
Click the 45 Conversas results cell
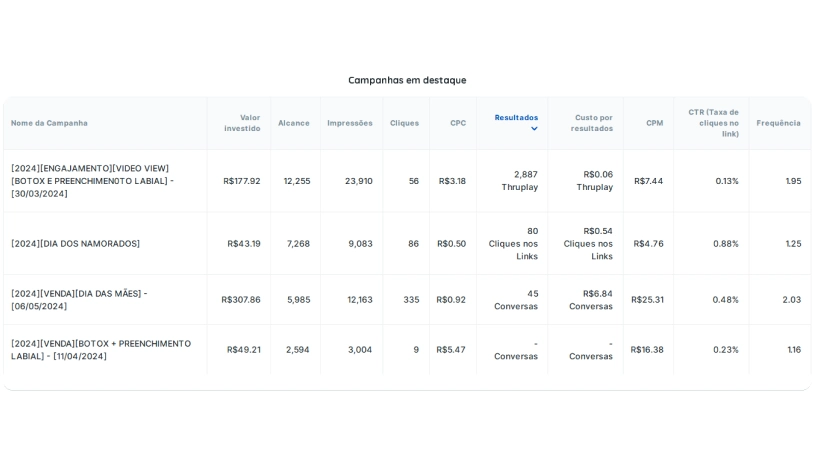(x=512, y=300)
